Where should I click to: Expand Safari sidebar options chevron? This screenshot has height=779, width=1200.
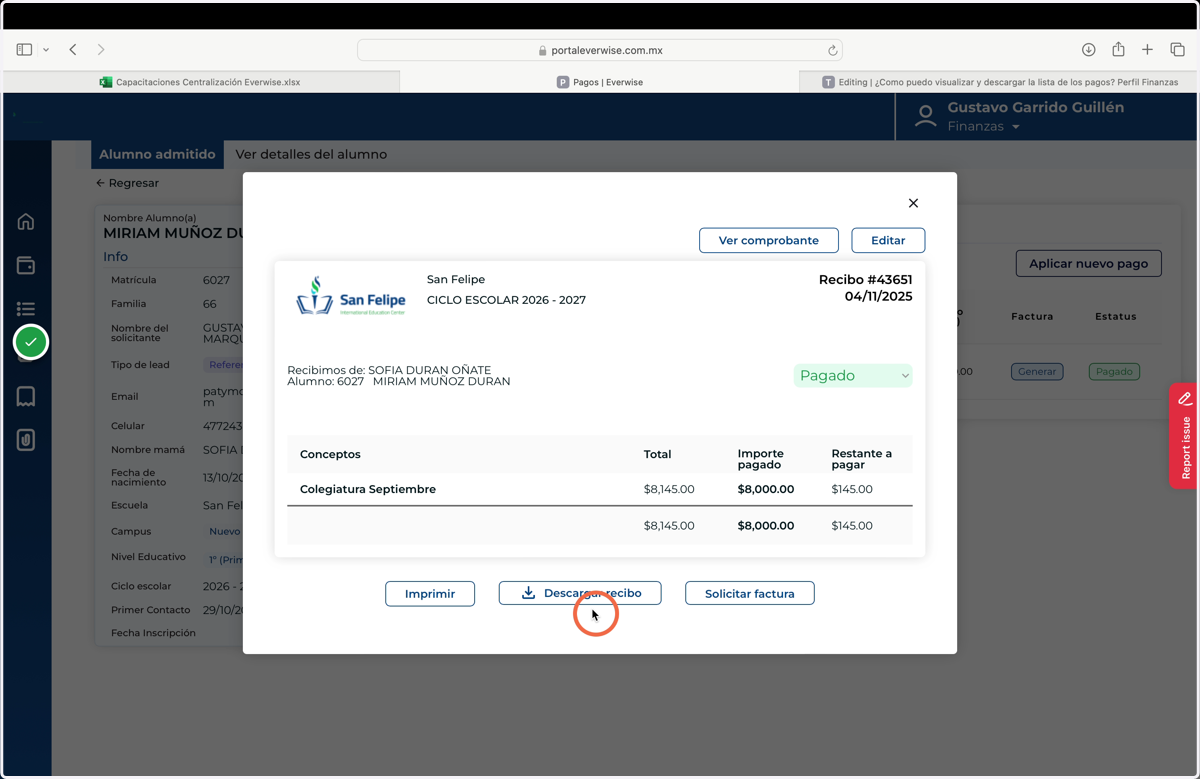(46, 50)
